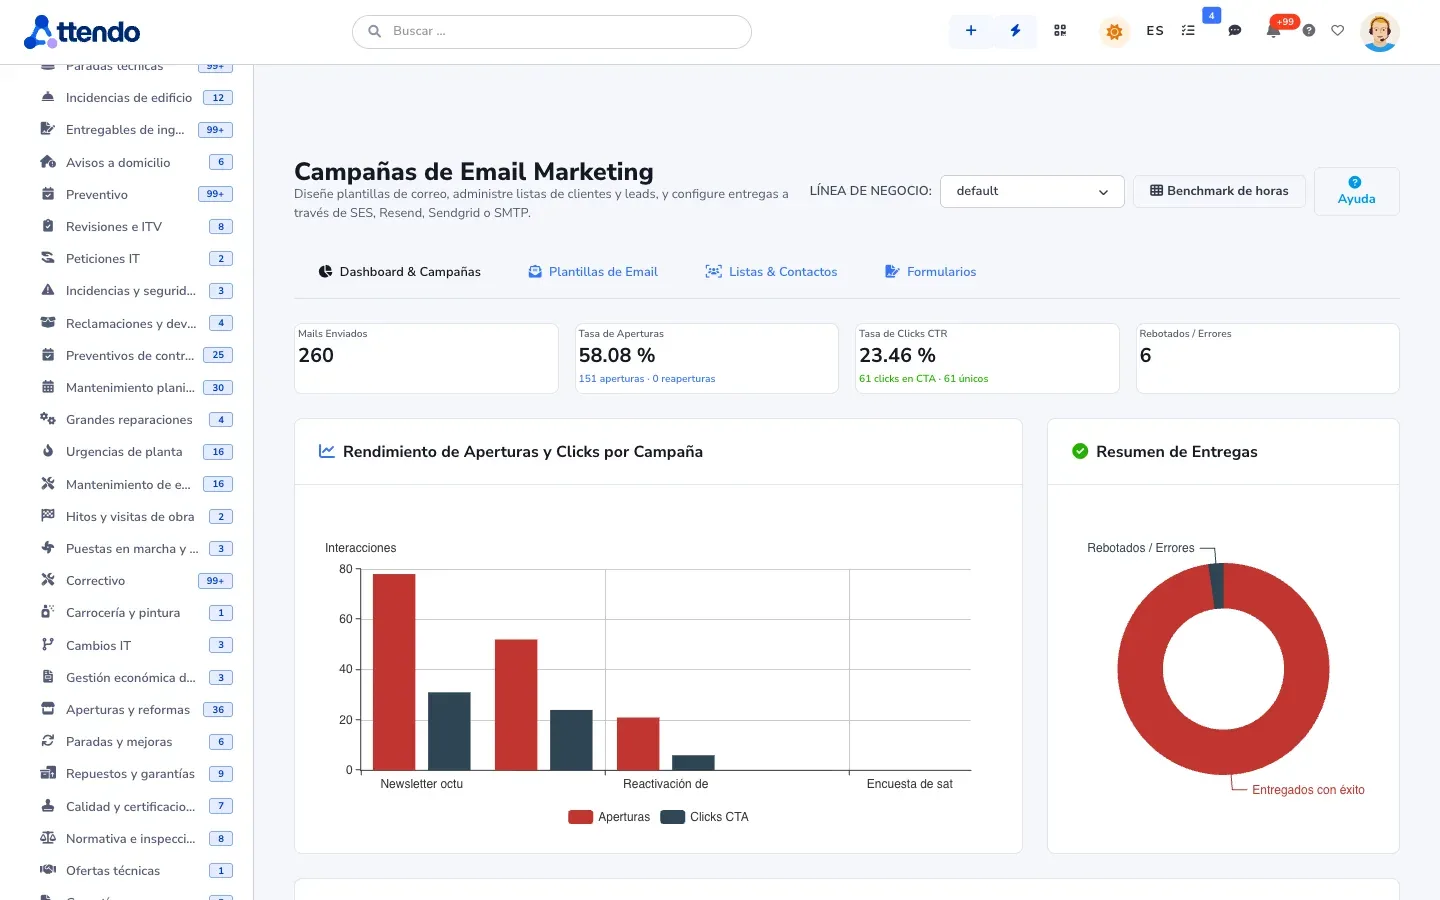This screenshot has height=900, width=1440.
Task: Click the Normativa e inspecciones scales icon
Action: tap(48, 838)
